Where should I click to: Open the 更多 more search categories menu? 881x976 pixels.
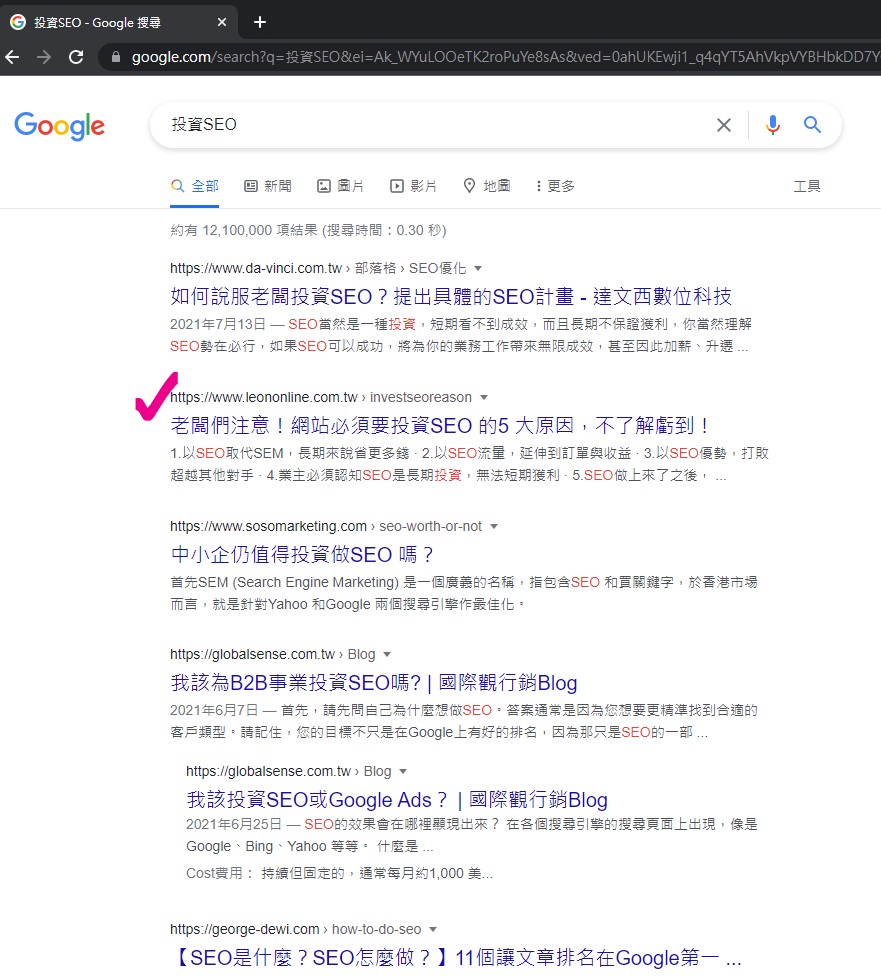click(x=553, y=185)
